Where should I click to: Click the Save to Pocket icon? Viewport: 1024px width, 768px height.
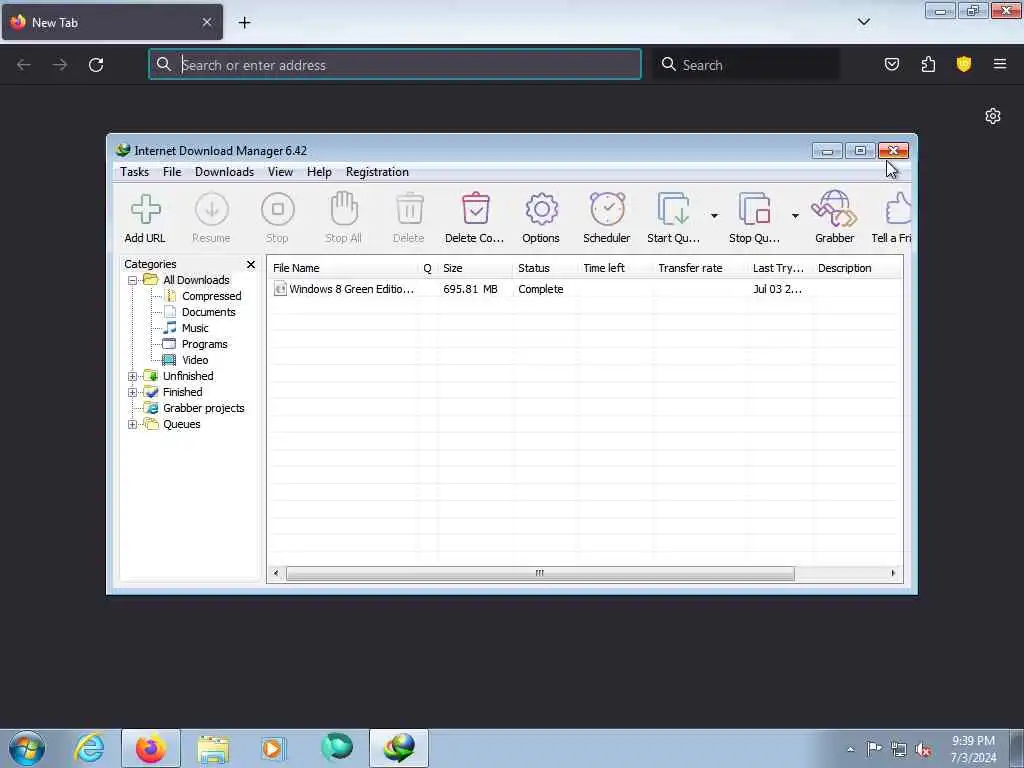pyautogui.click(x=892, y=64)
